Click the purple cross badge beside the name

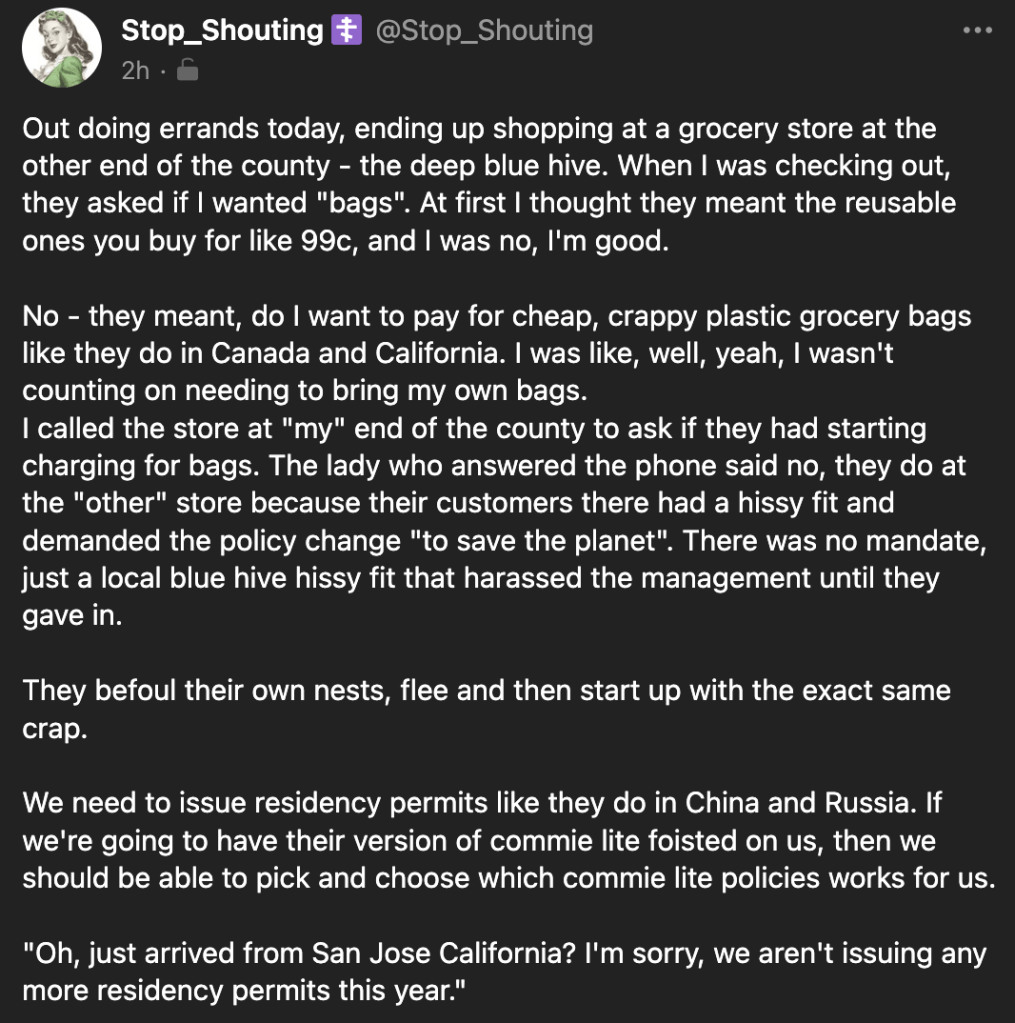point(346,31)
